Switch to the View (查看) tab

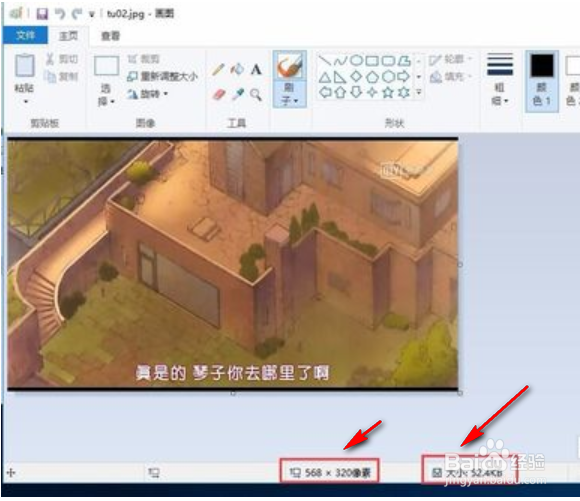click(110, 36)
